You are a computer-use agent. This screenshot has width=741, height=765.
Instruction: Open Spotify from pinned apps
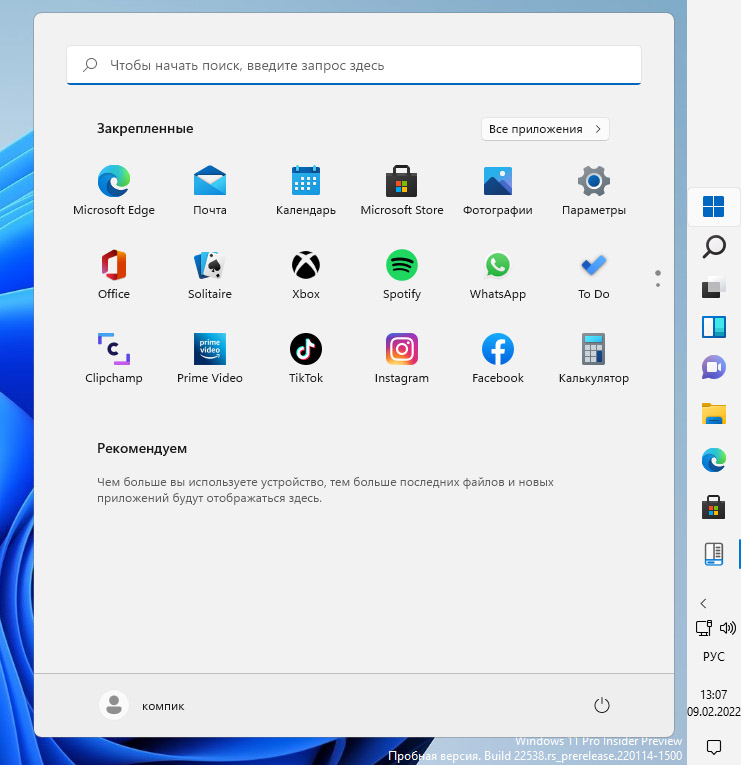[401, 275]
